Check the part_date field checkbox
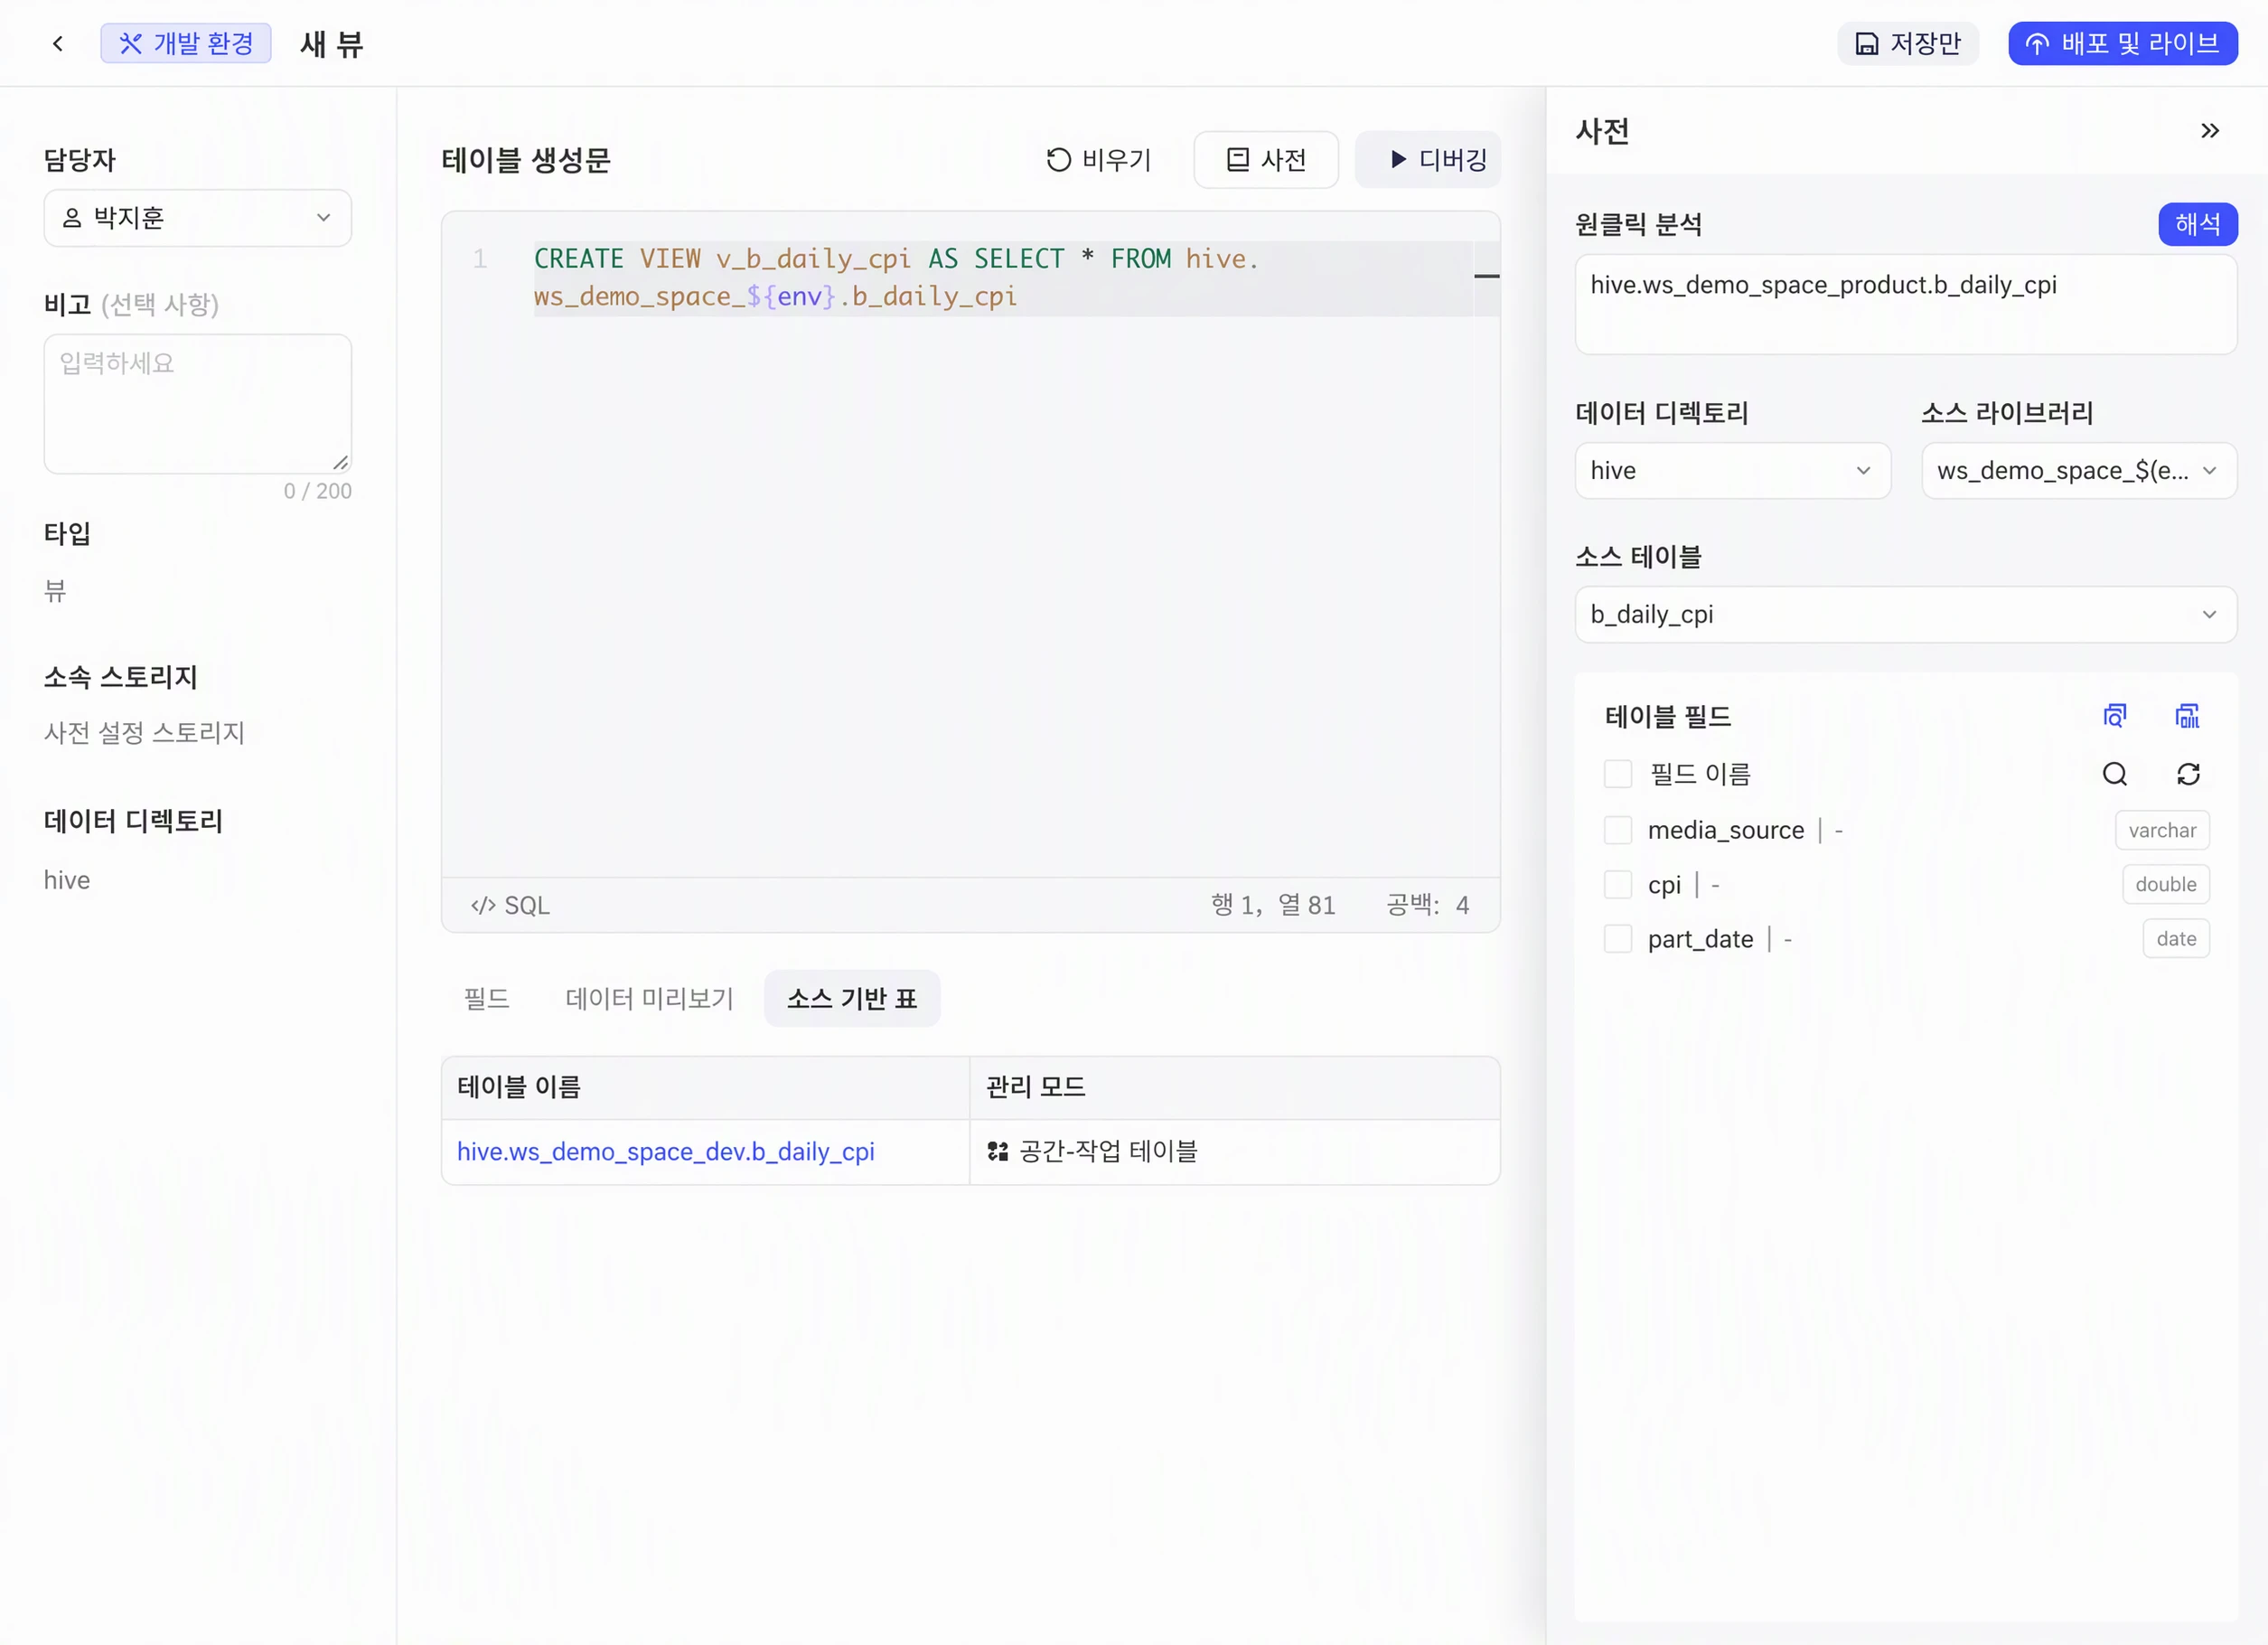 coord(1618,939)
